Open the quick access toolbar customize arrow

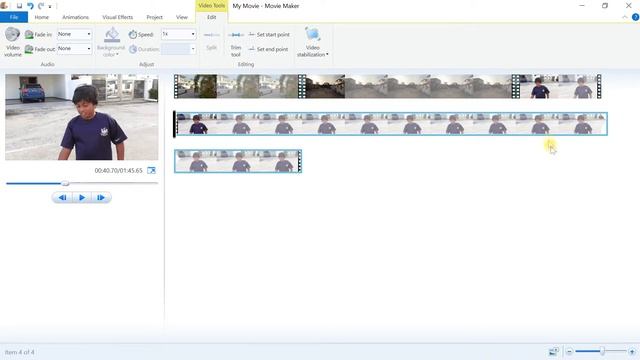[x=50, y=7]
